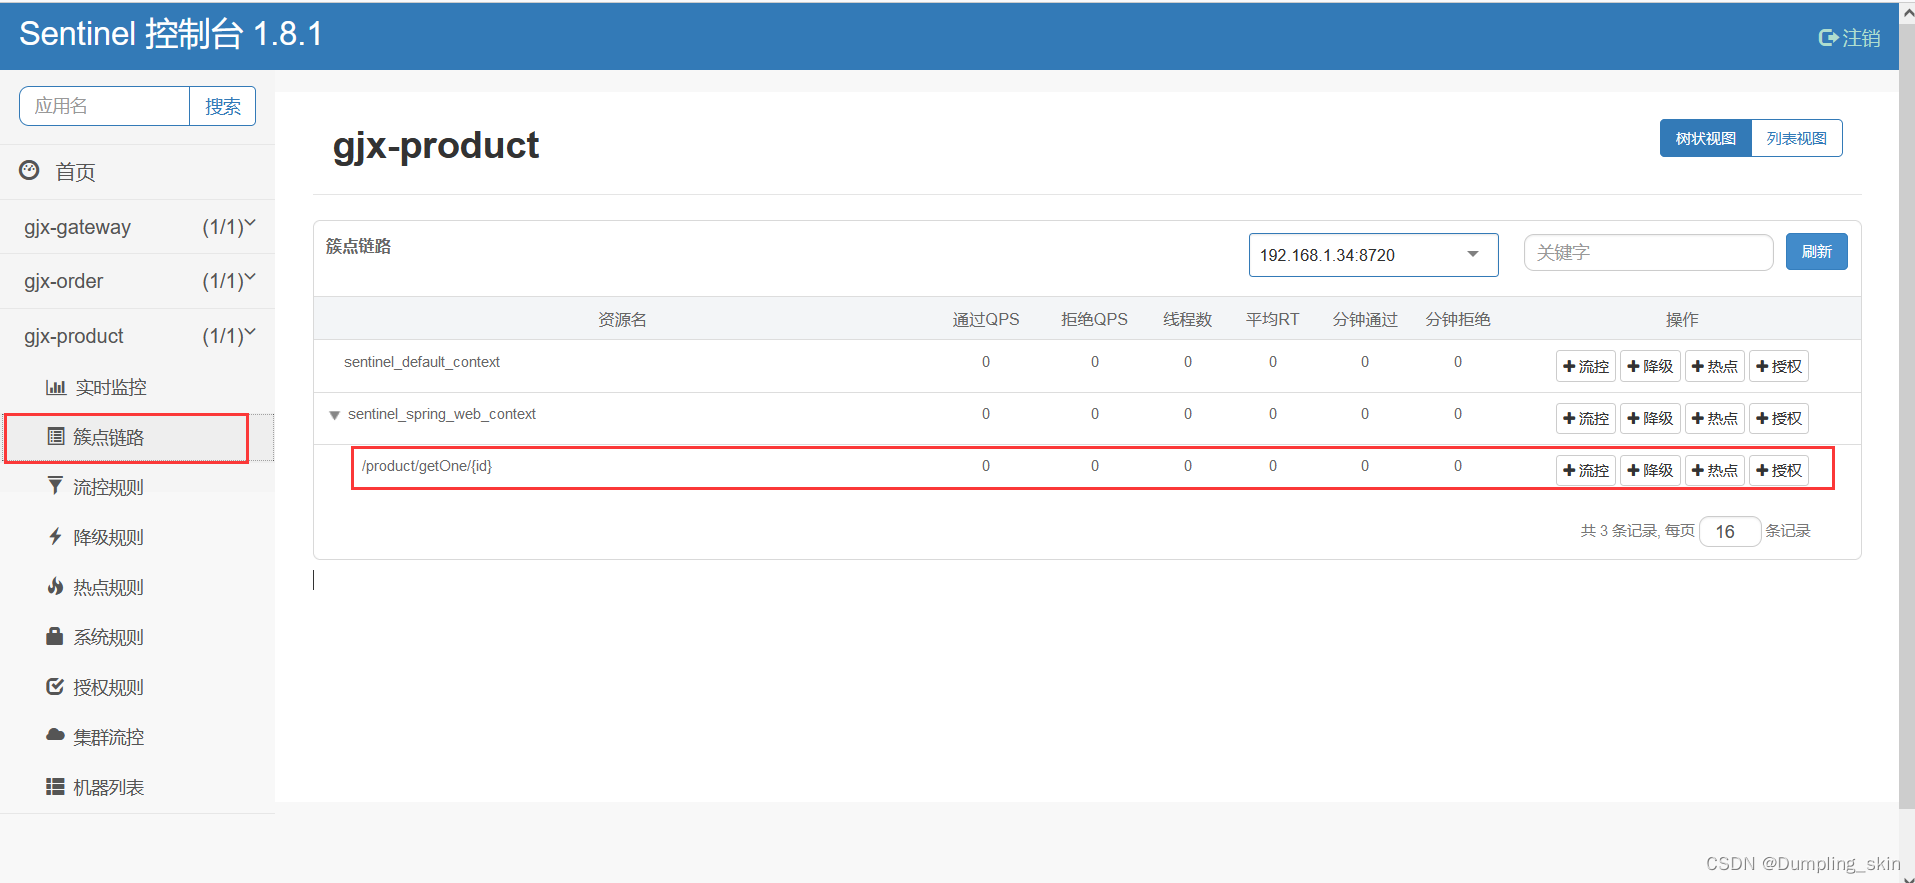Click the 搜索 search button
Screen dimensions: 1915x883
tap(222, 106)
